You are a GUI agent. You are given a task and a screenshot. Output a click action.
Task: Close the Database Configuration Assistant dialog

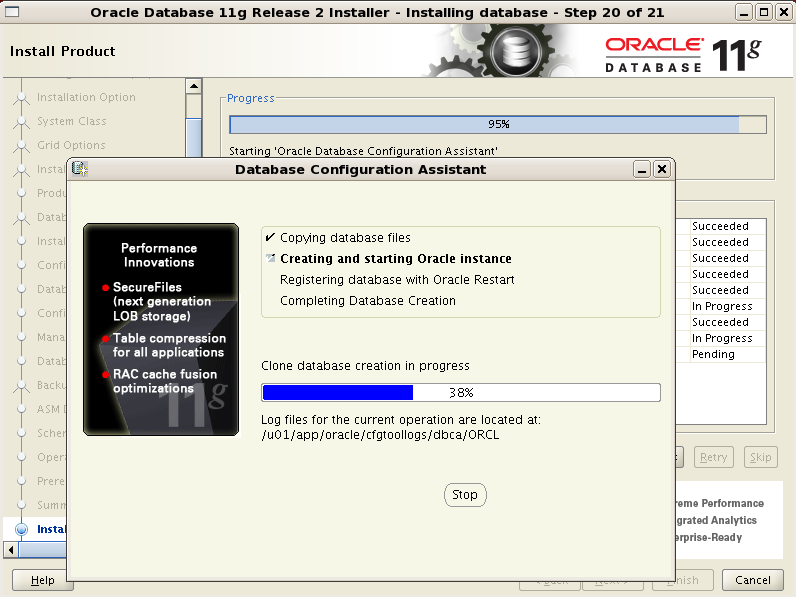661,169
